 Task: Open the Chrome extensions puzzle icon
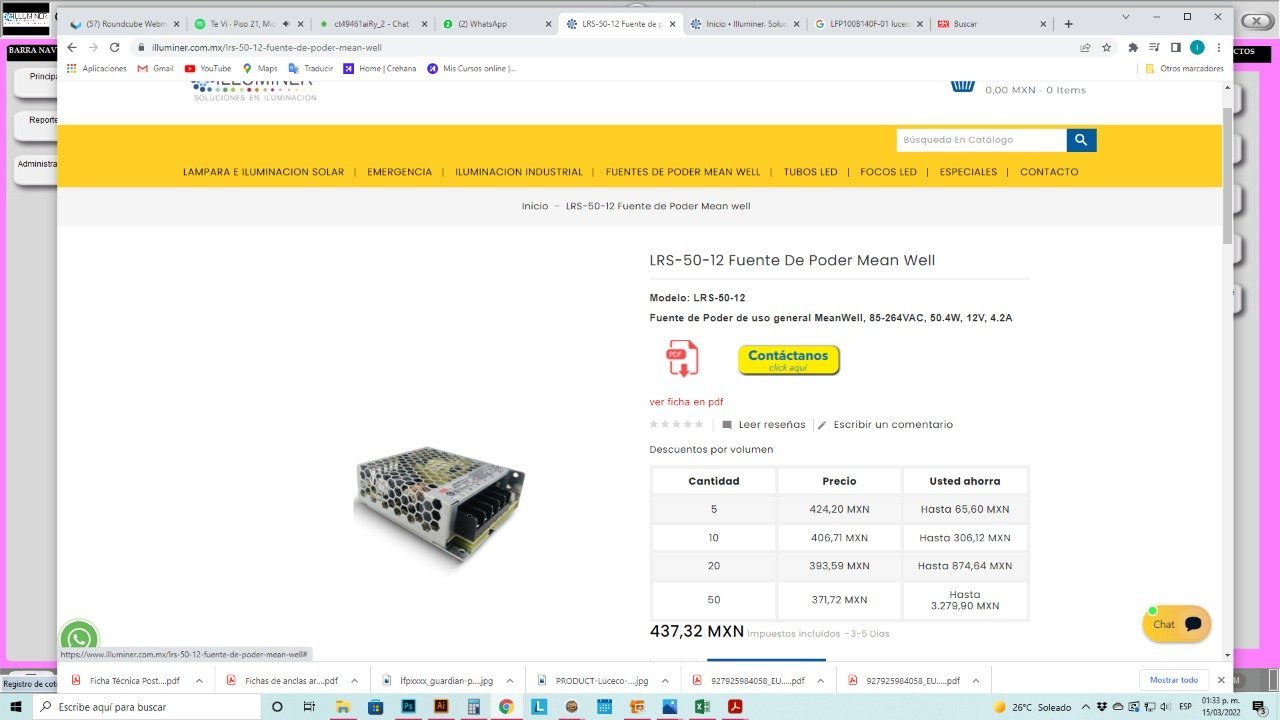point(1133,47)
